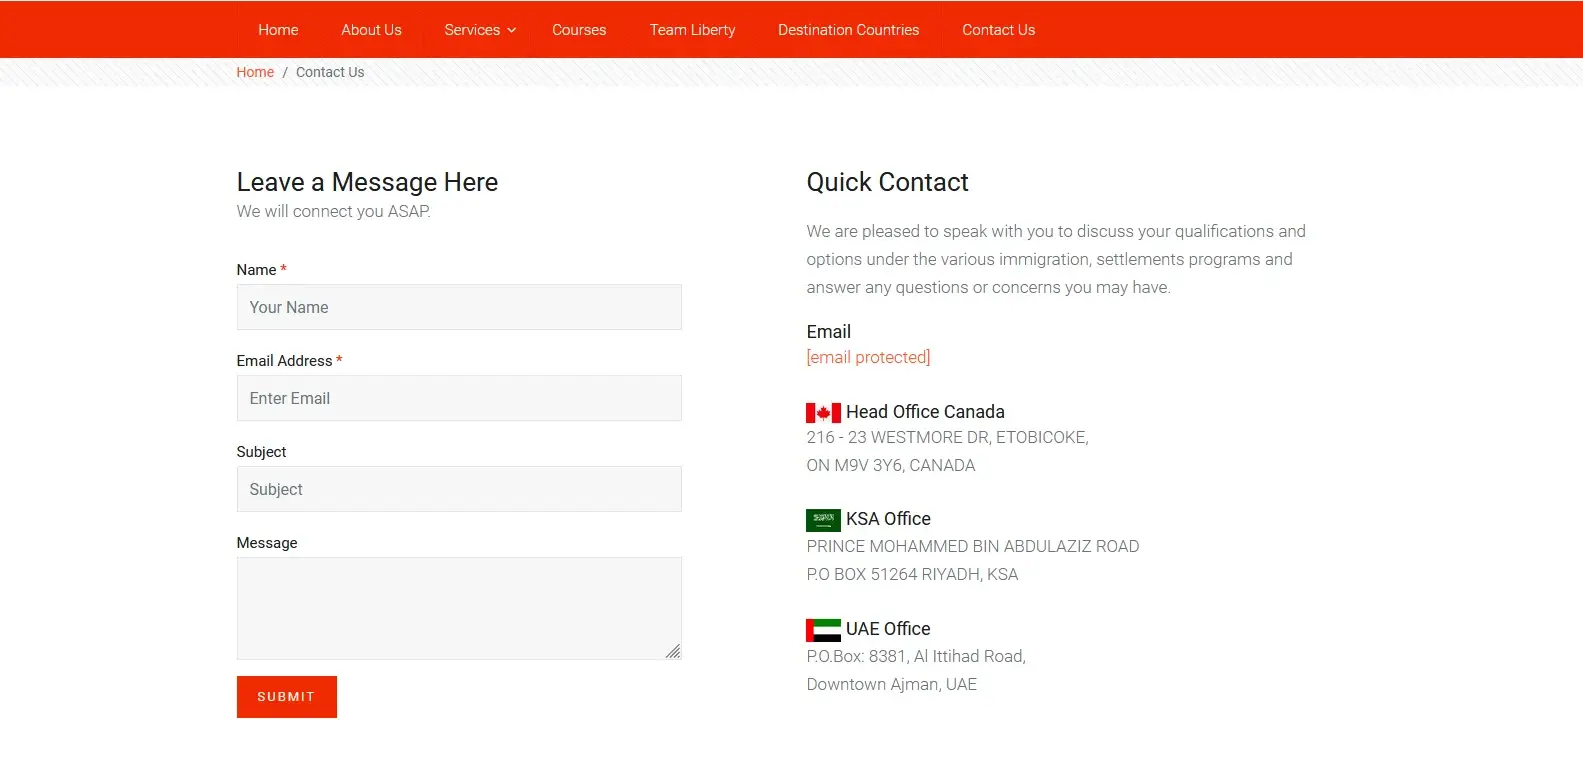Open Destination Countries in navigation
1583x760 pixels.
848,30
